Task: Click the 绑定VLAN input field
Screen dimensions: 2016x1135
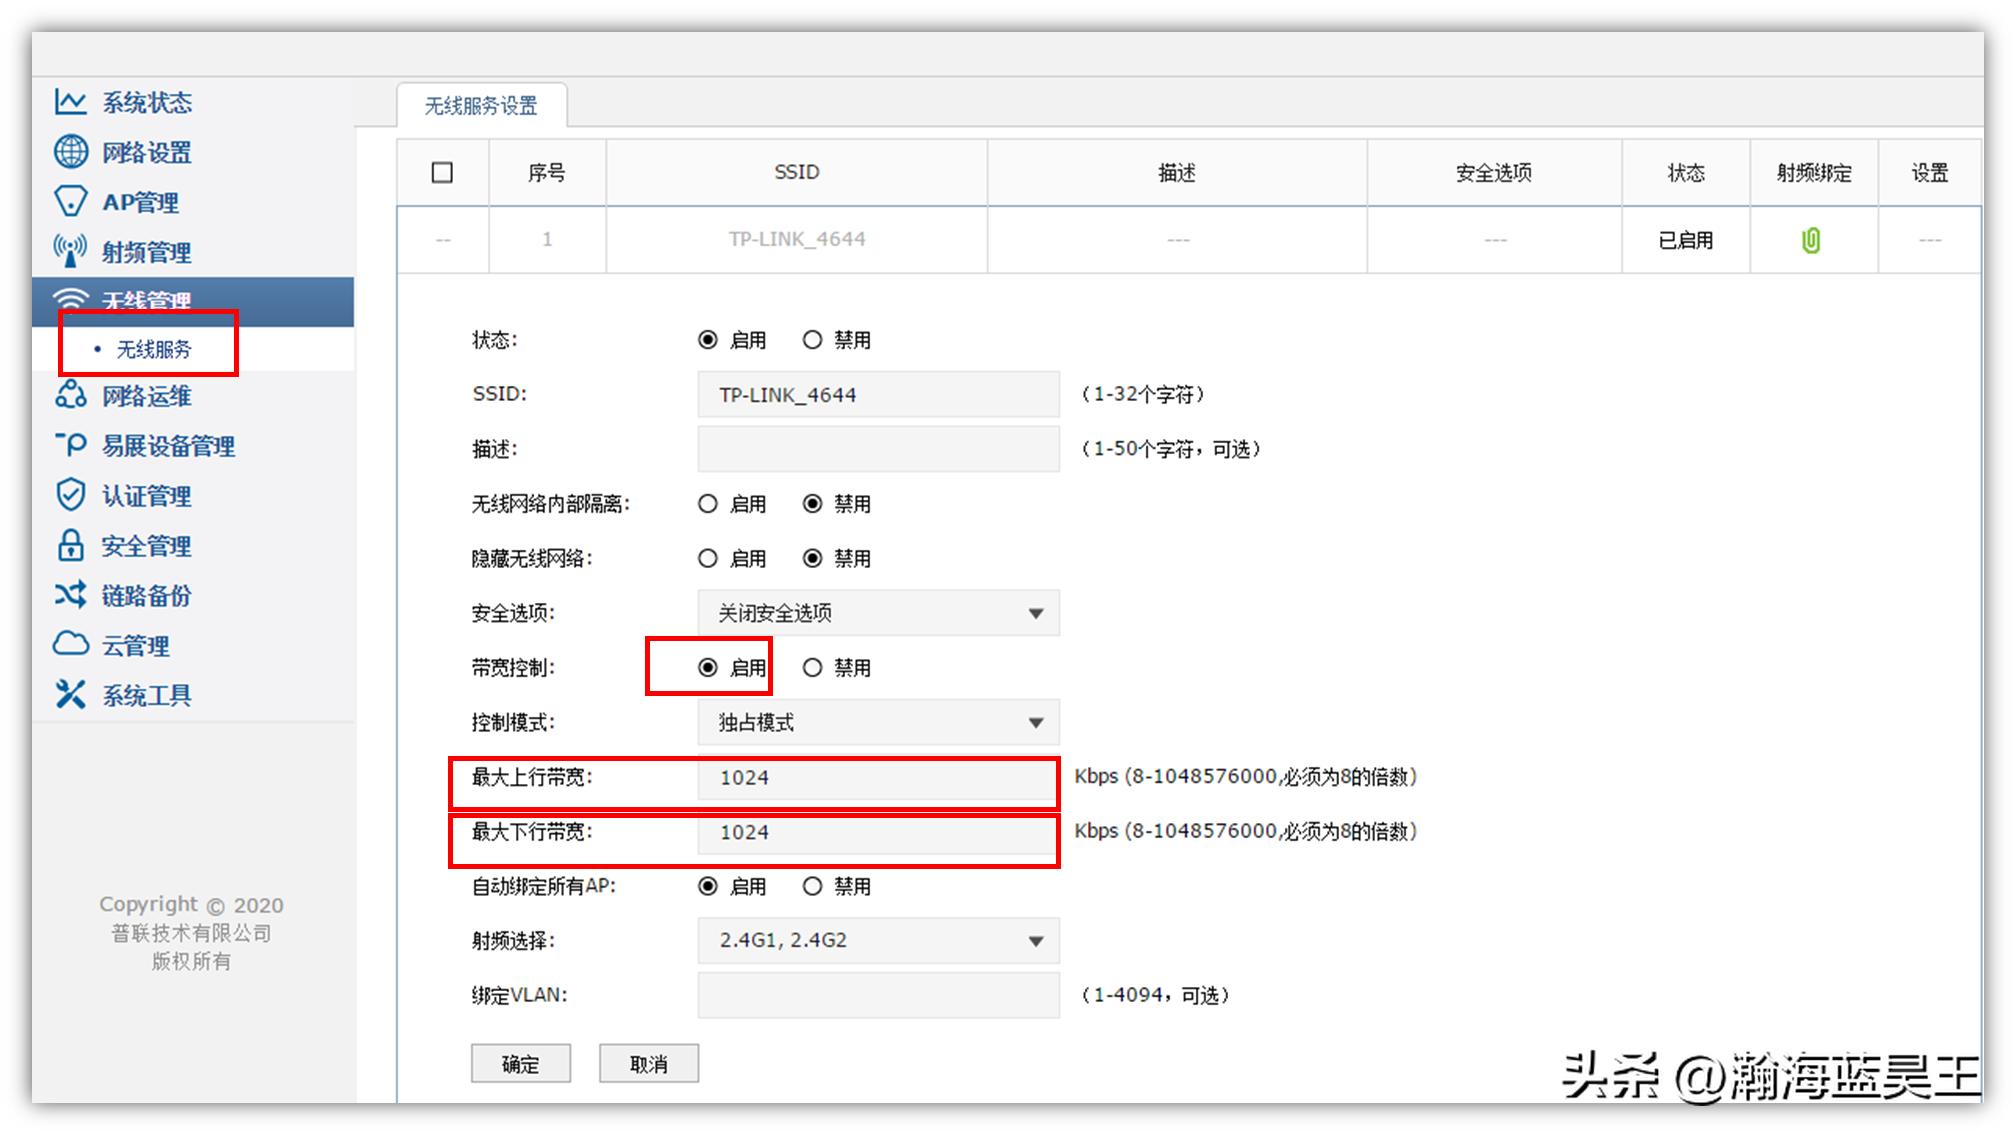Action: click(878, 994)
